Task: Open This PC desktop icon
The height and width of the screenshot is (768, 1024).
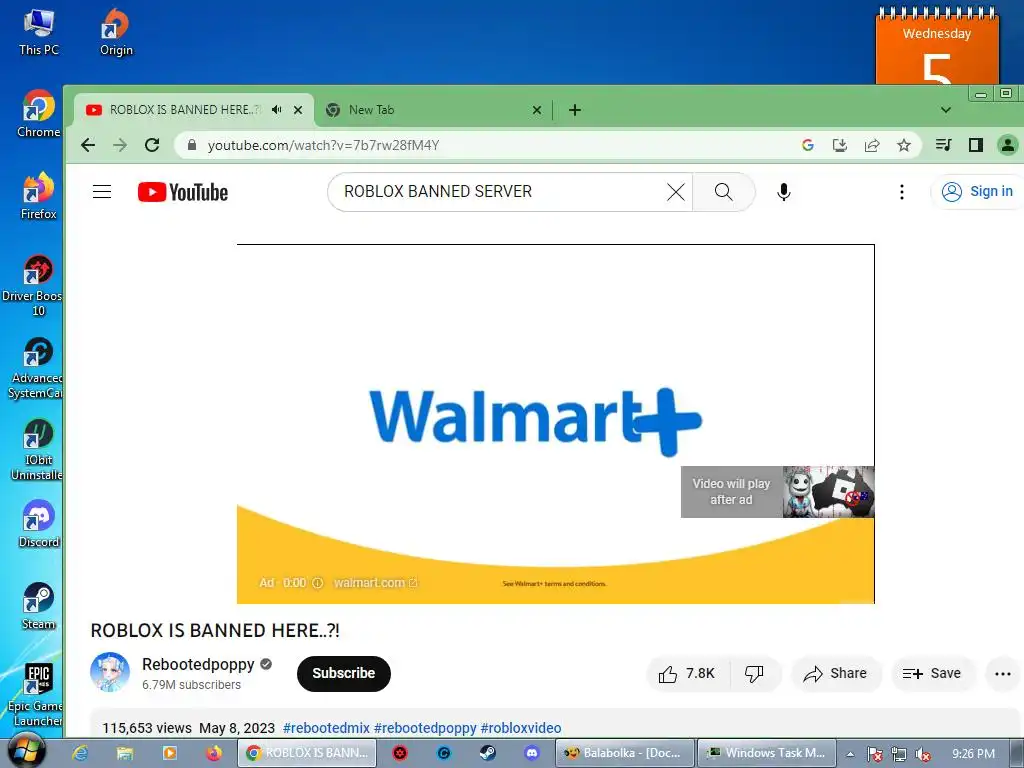Action: 39,33
